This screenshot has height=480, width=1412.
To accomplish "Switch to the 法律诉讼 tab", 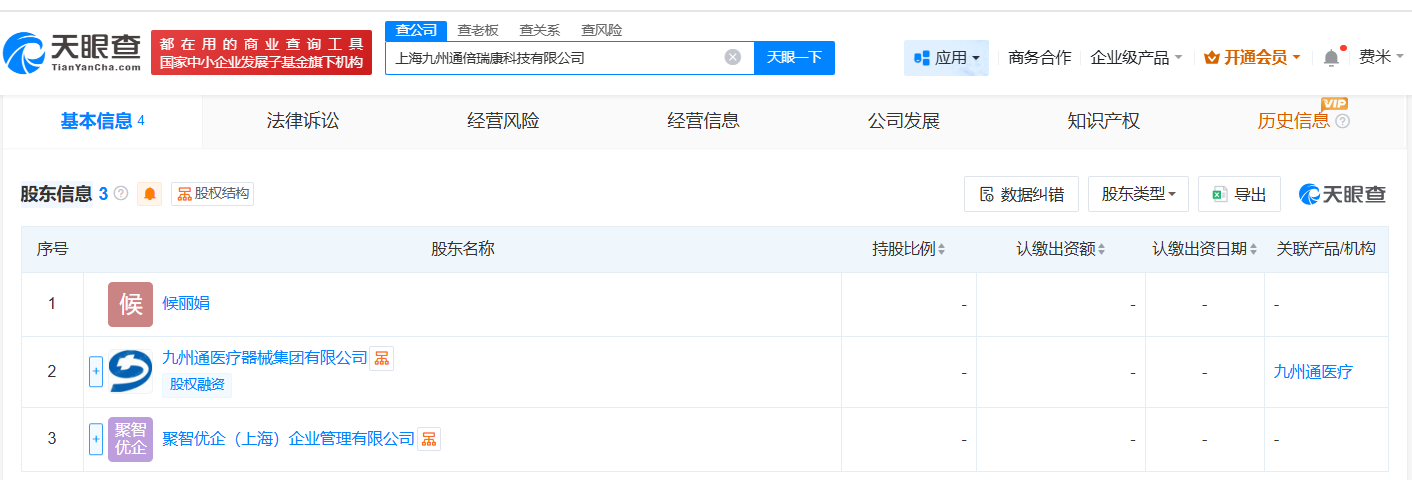I will pyautogui.click(x=303, y=121).
